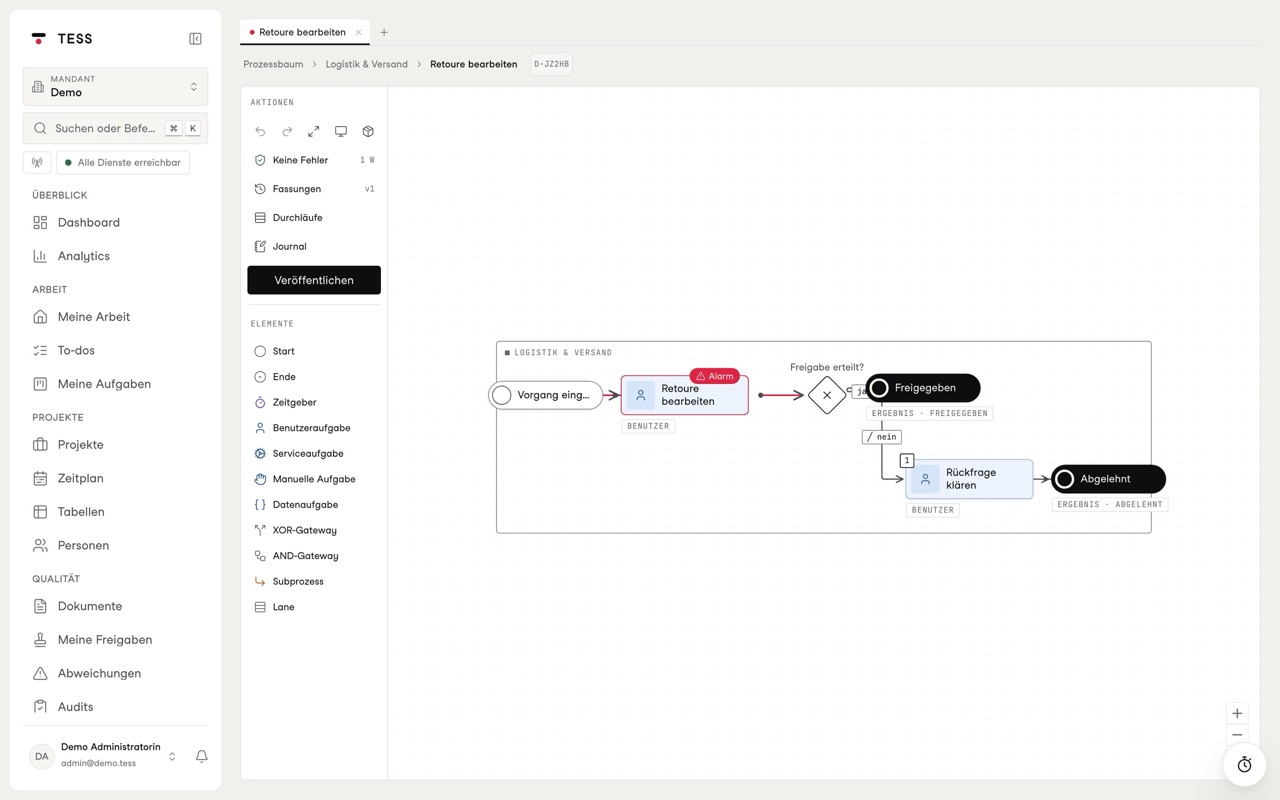
Task: Click Prozessbaum in the breadcrumb
Action: (273, 64)
